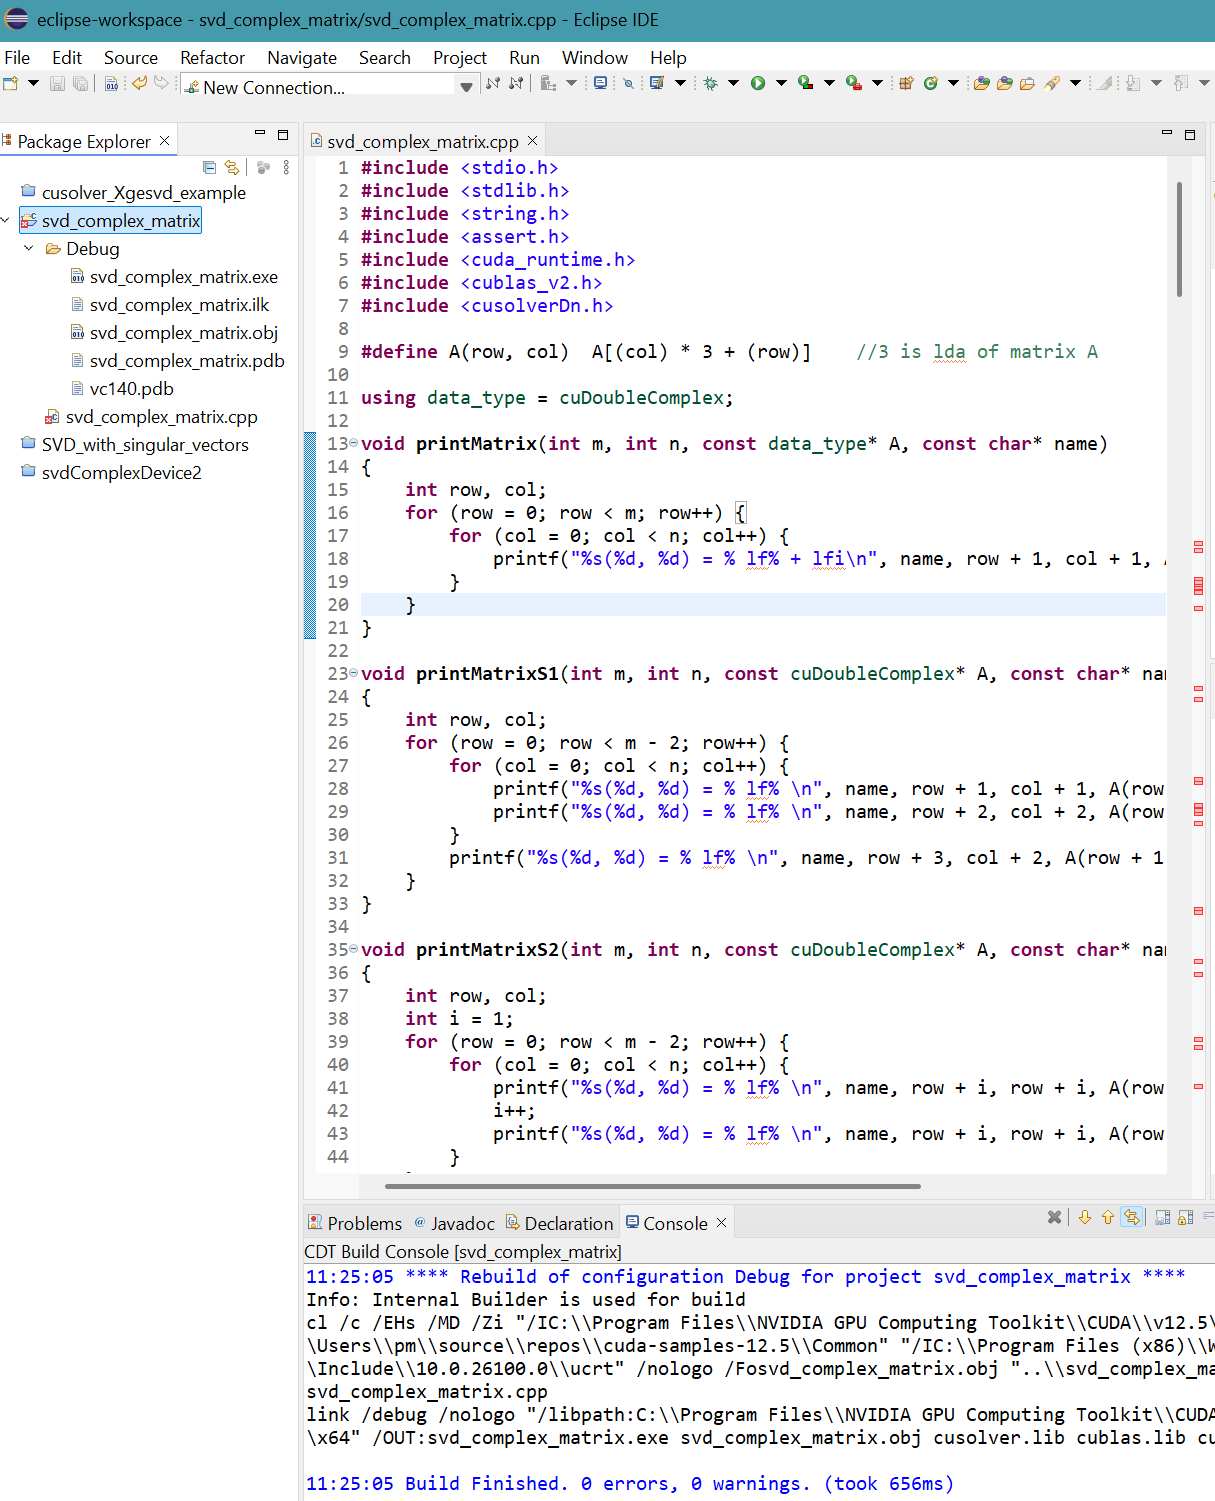Viewport: 1215px width, 1501px height.
Task: Toggle Link with Editor in Package Explorer
Action: pos(232,168)
